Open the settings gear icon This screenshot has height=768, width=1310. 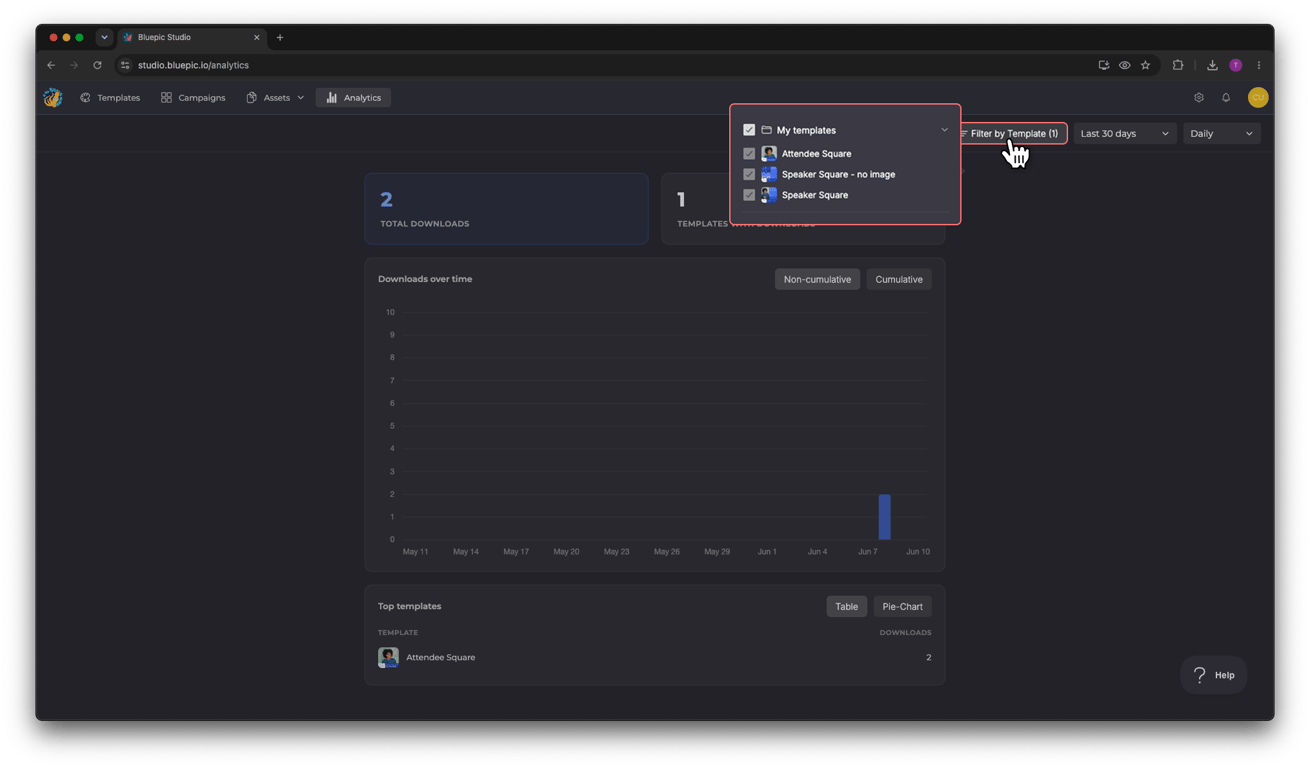(x=1199, y=98)
